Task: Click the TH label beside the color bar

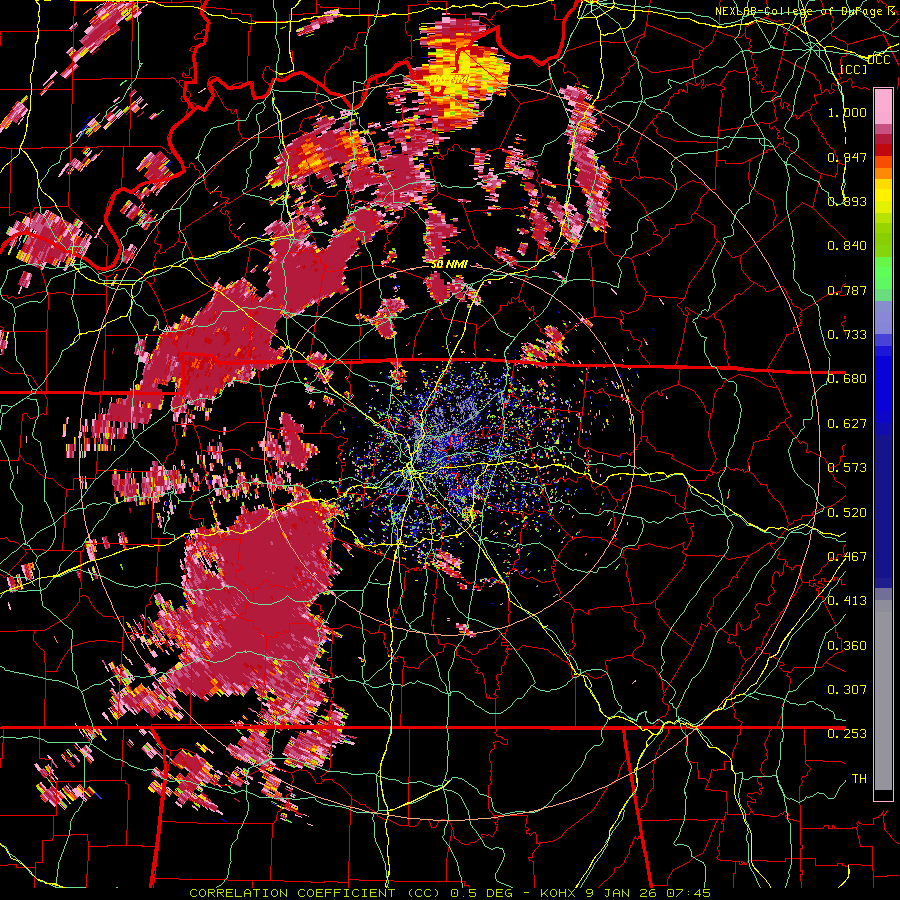Action: (x=859, y=779)
